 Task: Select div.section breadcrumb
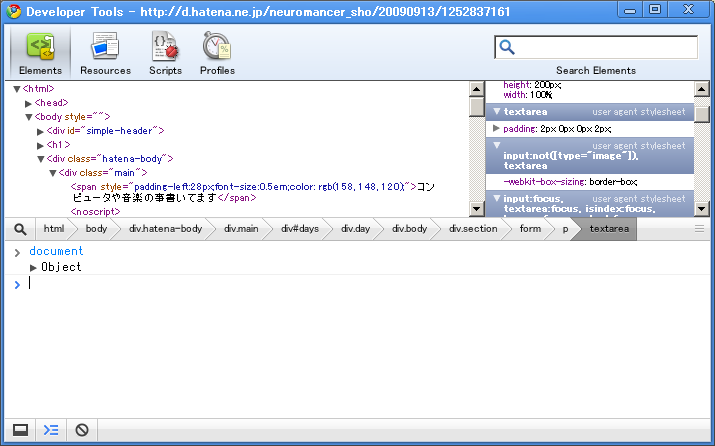click(473, 229)
